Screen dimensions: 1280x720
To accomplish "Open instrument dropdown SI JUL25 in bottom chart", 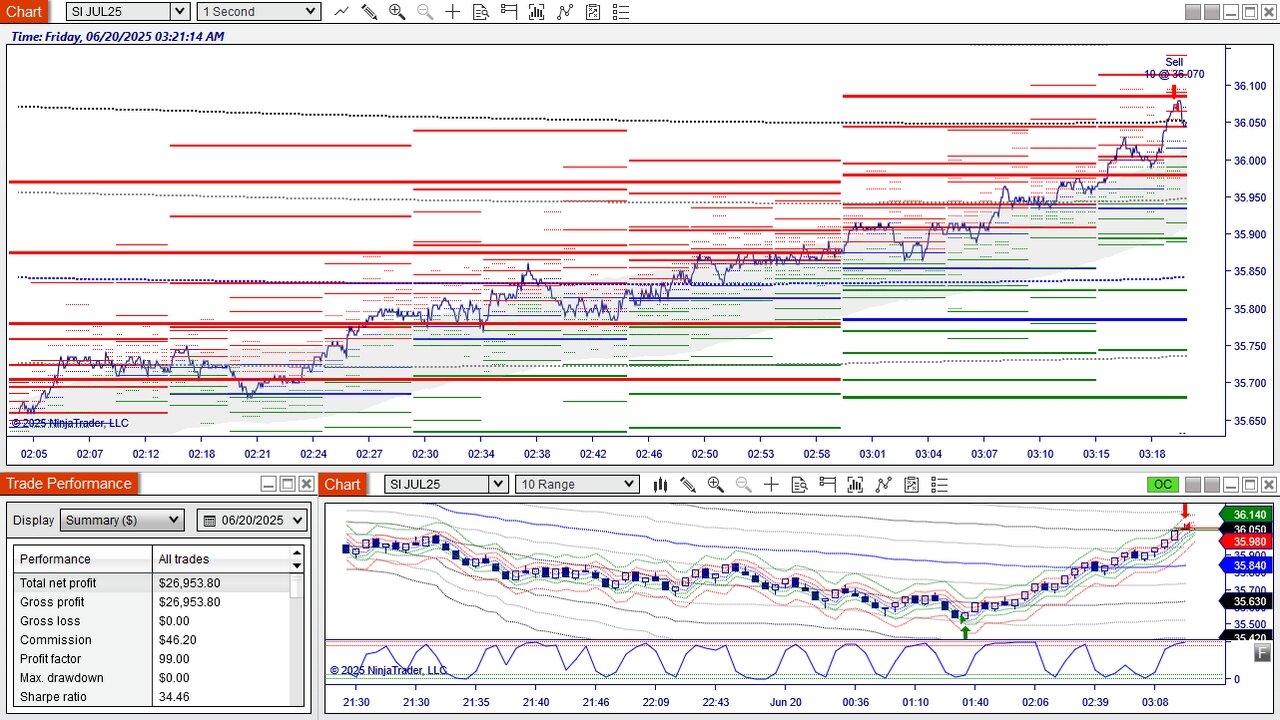I will (446, 485).
